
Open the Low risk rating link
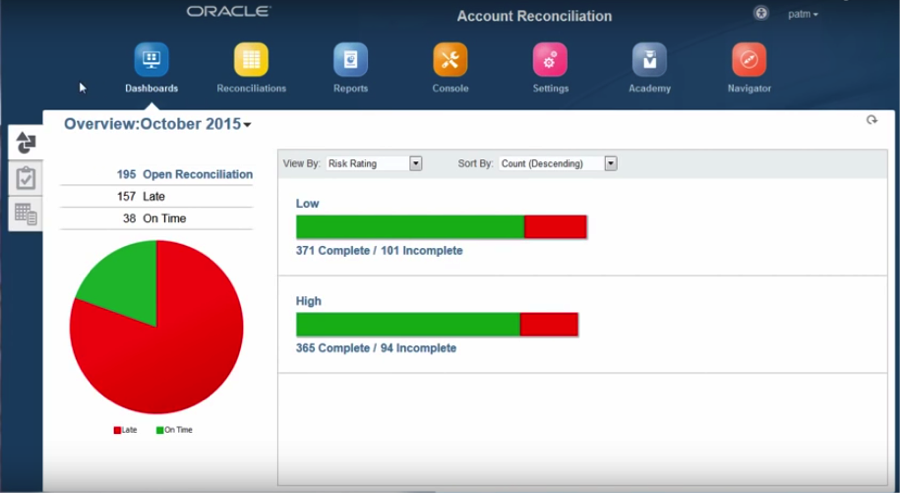click(307, 204)
